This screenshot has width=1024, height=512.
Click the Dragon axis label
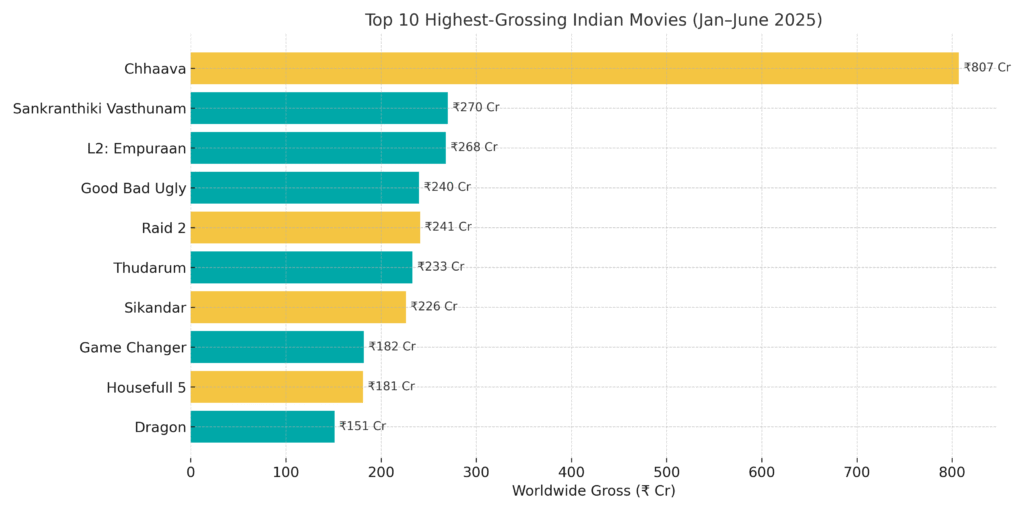point(160,428)
